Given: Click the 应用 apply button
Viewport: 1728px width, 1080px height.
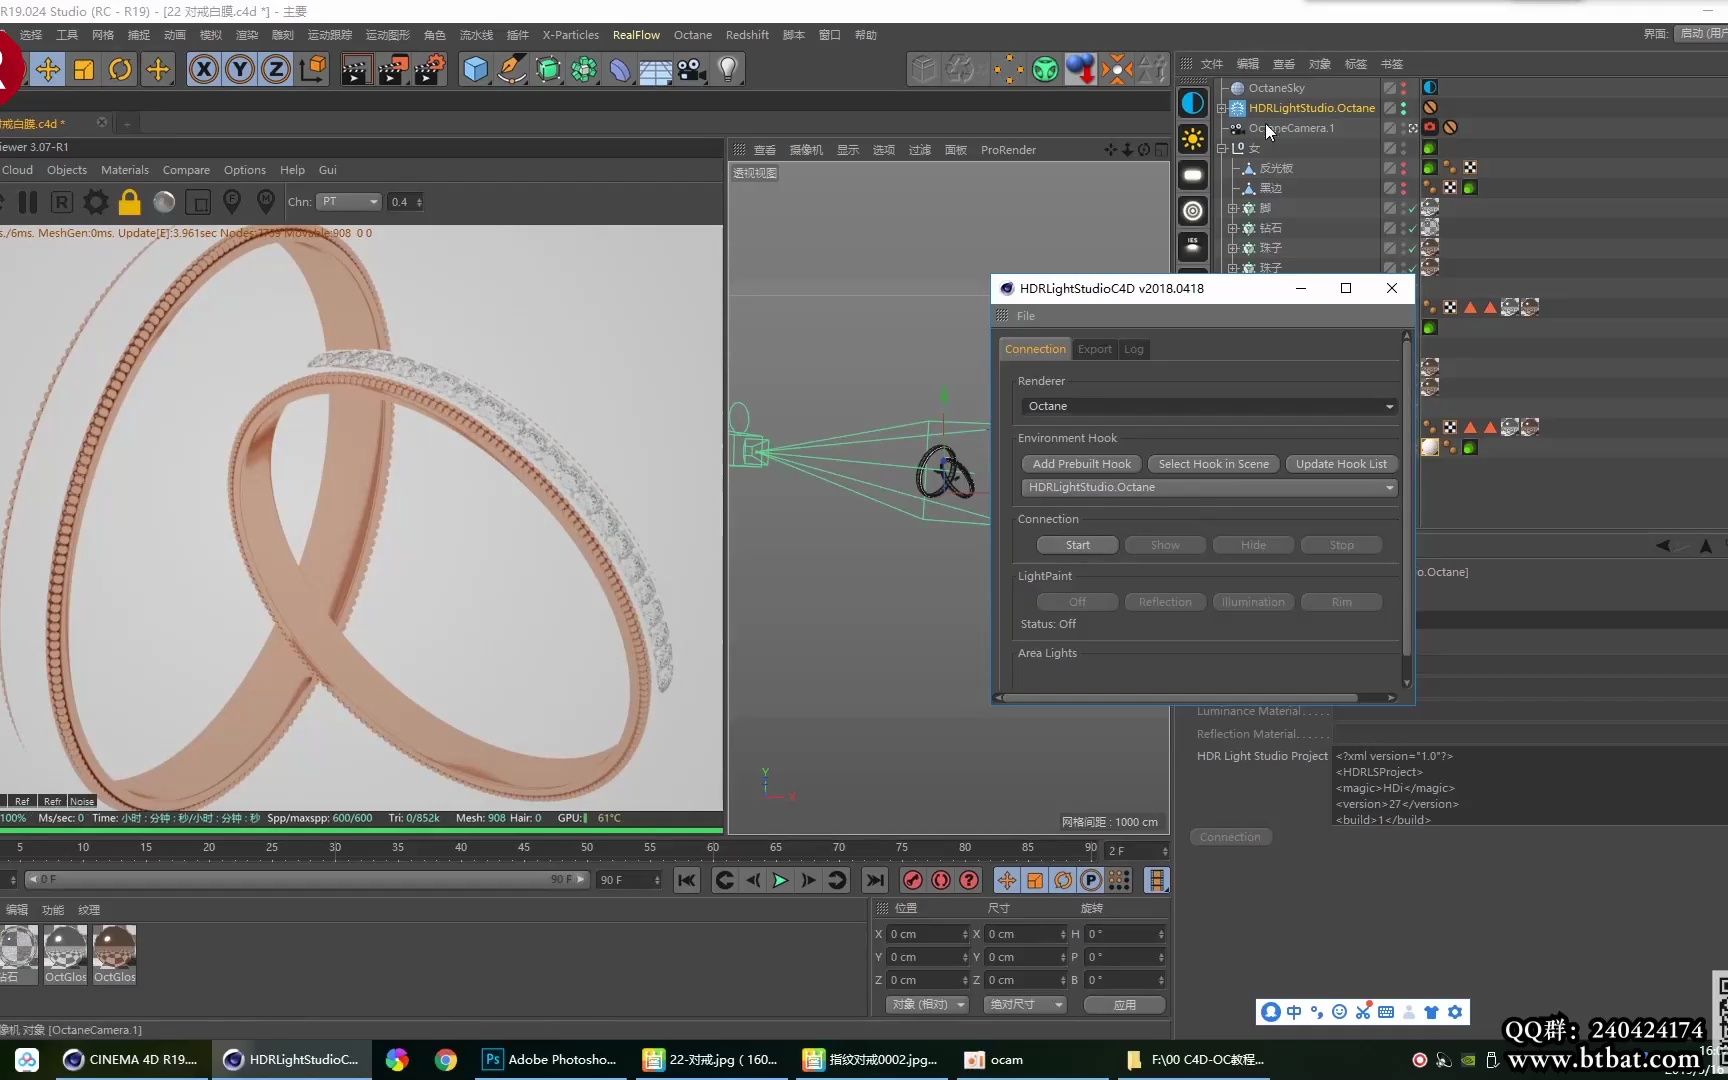Looking at the screenshot, I should [x=1124, y=1005].
